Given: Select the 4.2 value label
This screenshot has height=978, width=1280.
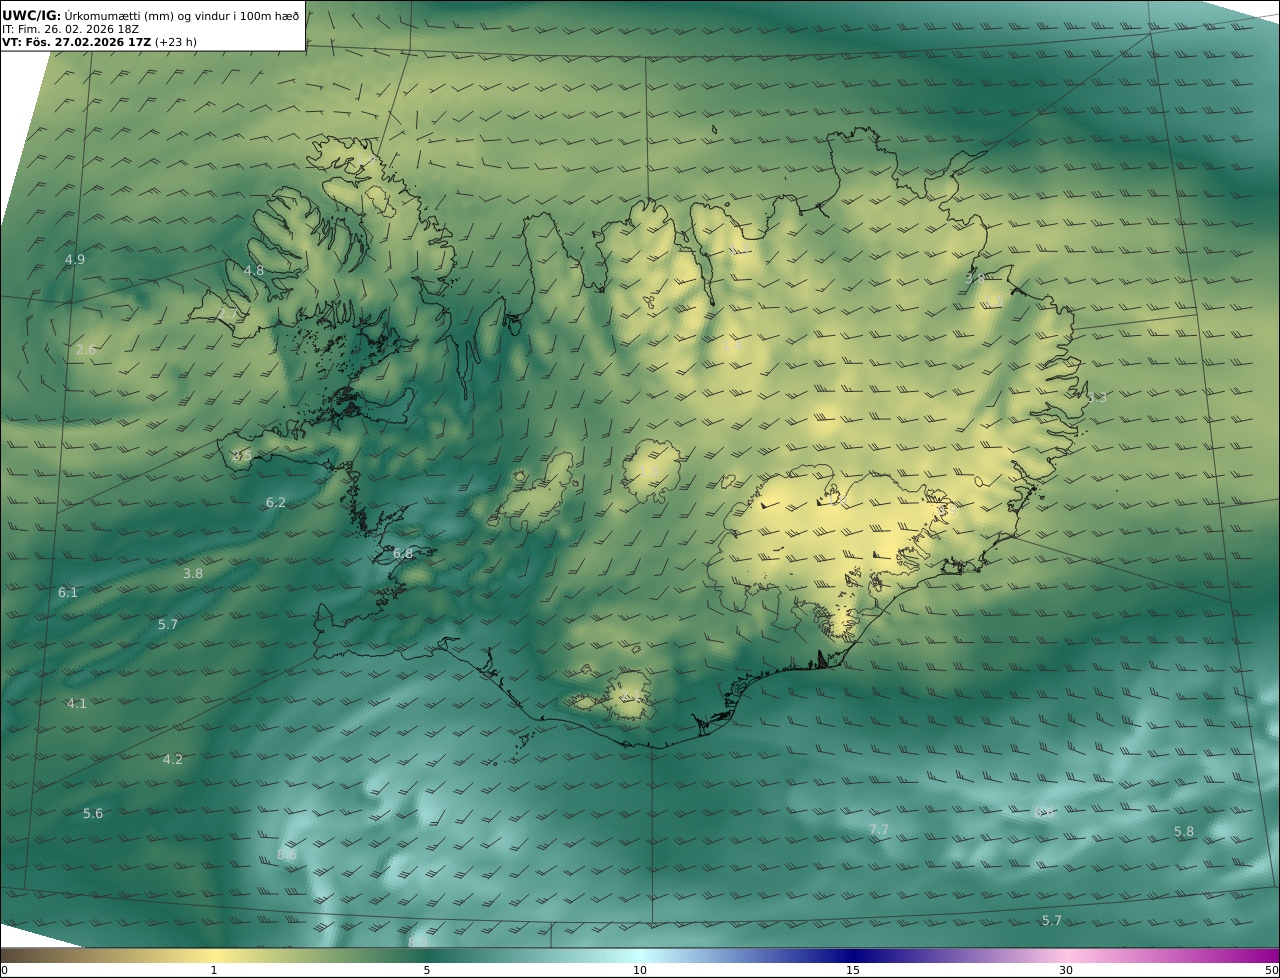Looking at the screenshot, I should click(173, 760).
